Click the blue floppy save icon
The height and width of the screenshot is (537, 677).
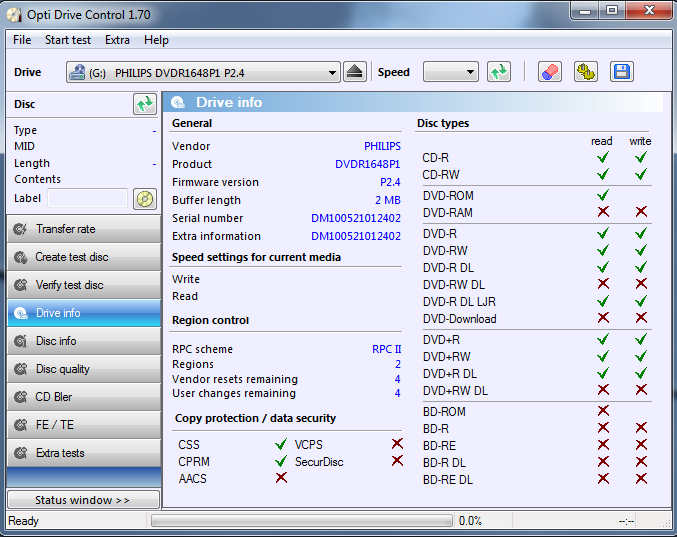coord(622,72)
